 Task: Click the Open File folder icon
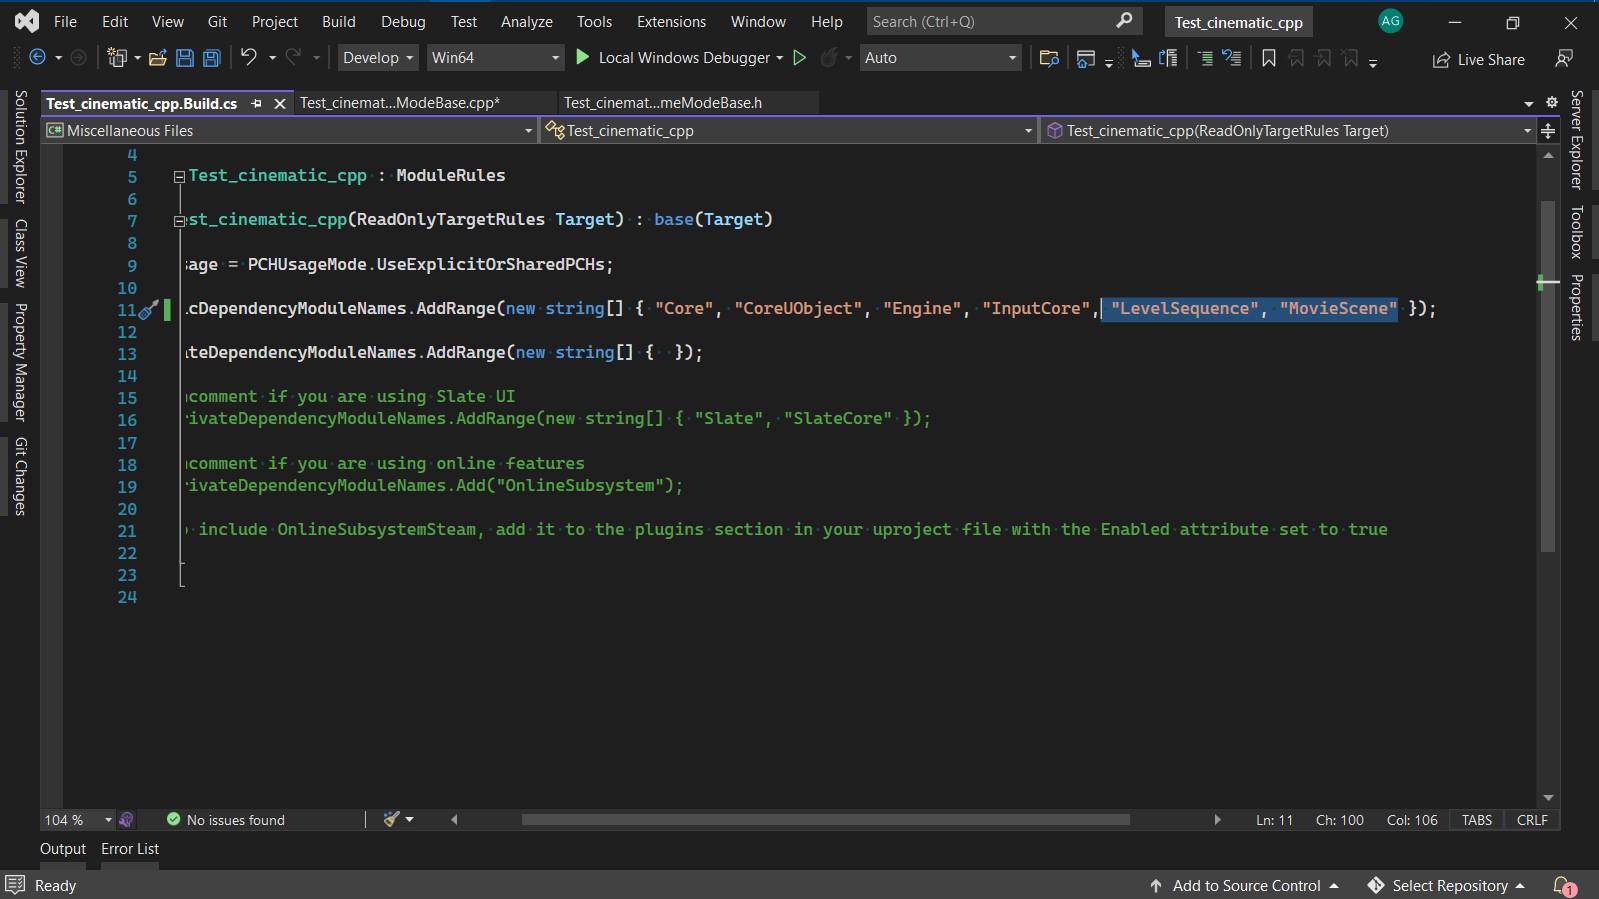157,58
